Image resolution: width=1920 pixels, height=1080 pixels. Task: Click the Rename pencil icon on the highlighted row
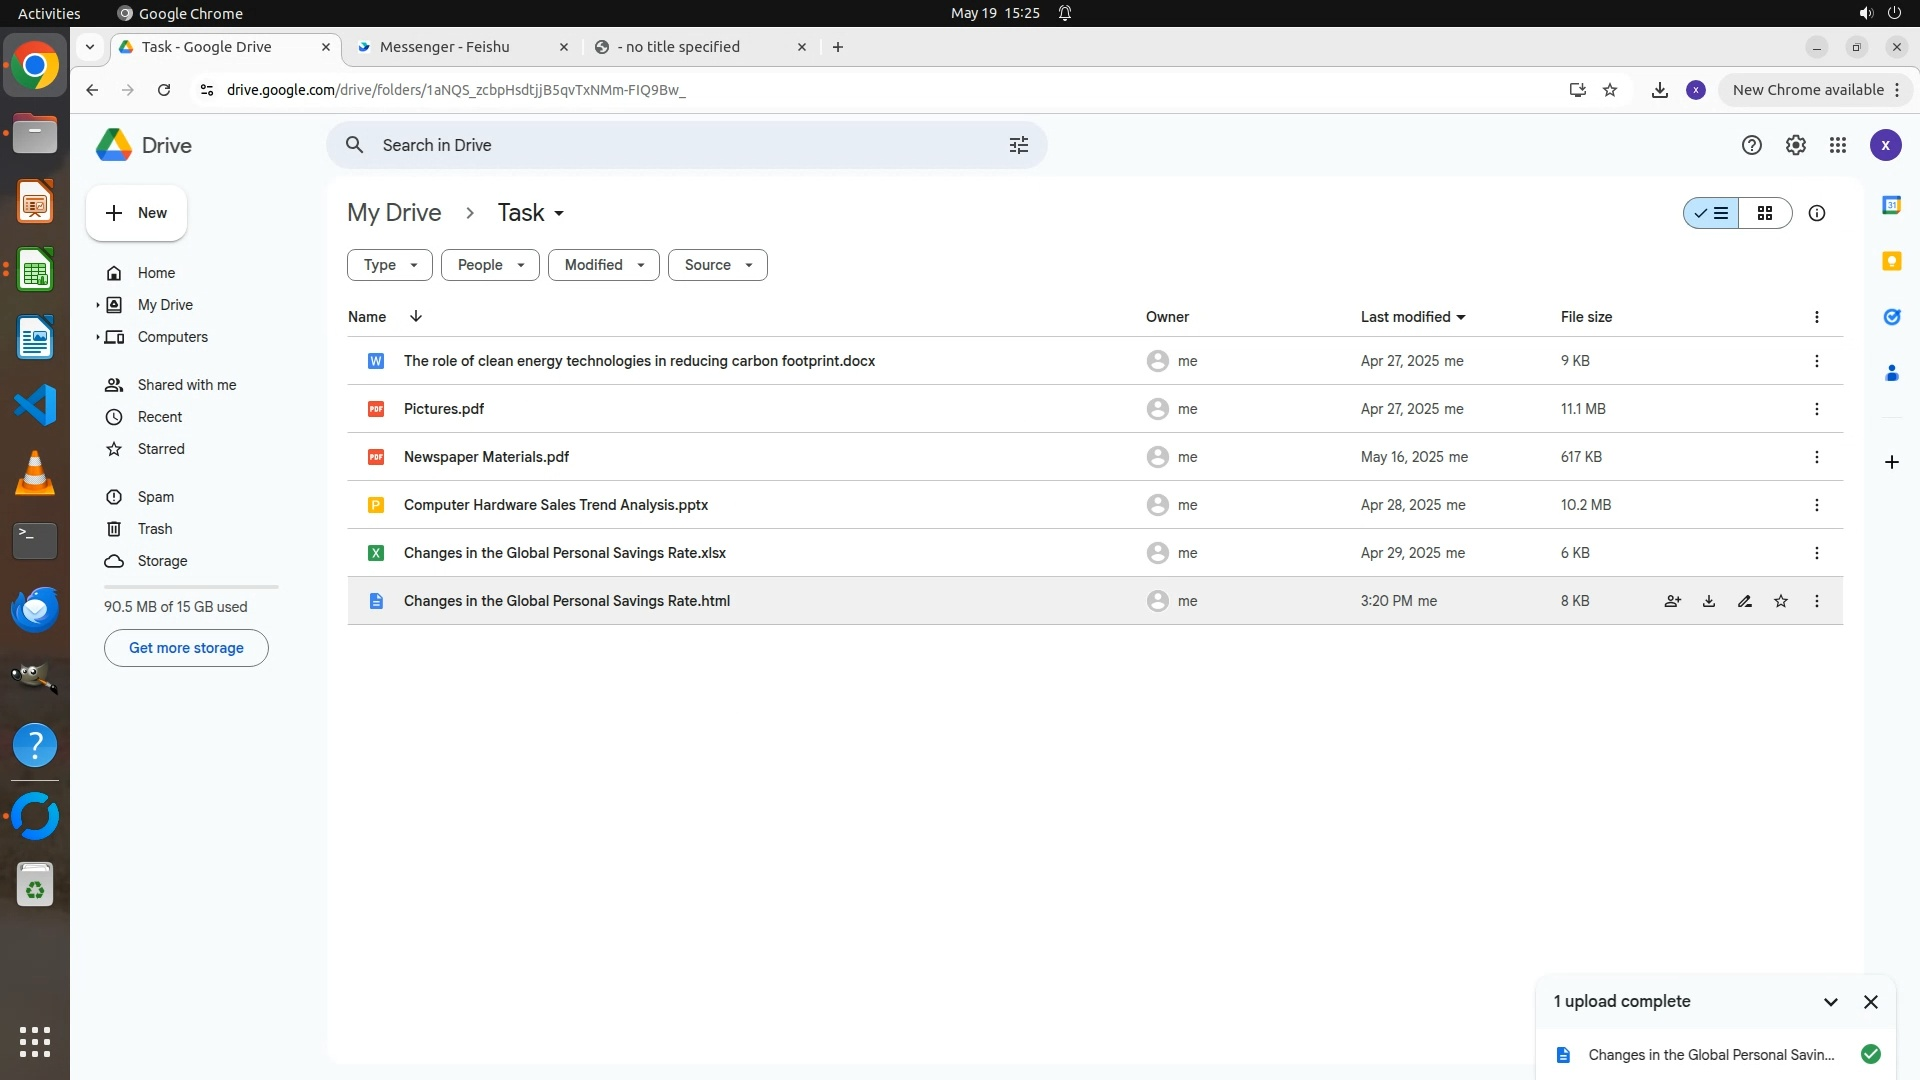pyautogui.click(x=1745, y=601)
